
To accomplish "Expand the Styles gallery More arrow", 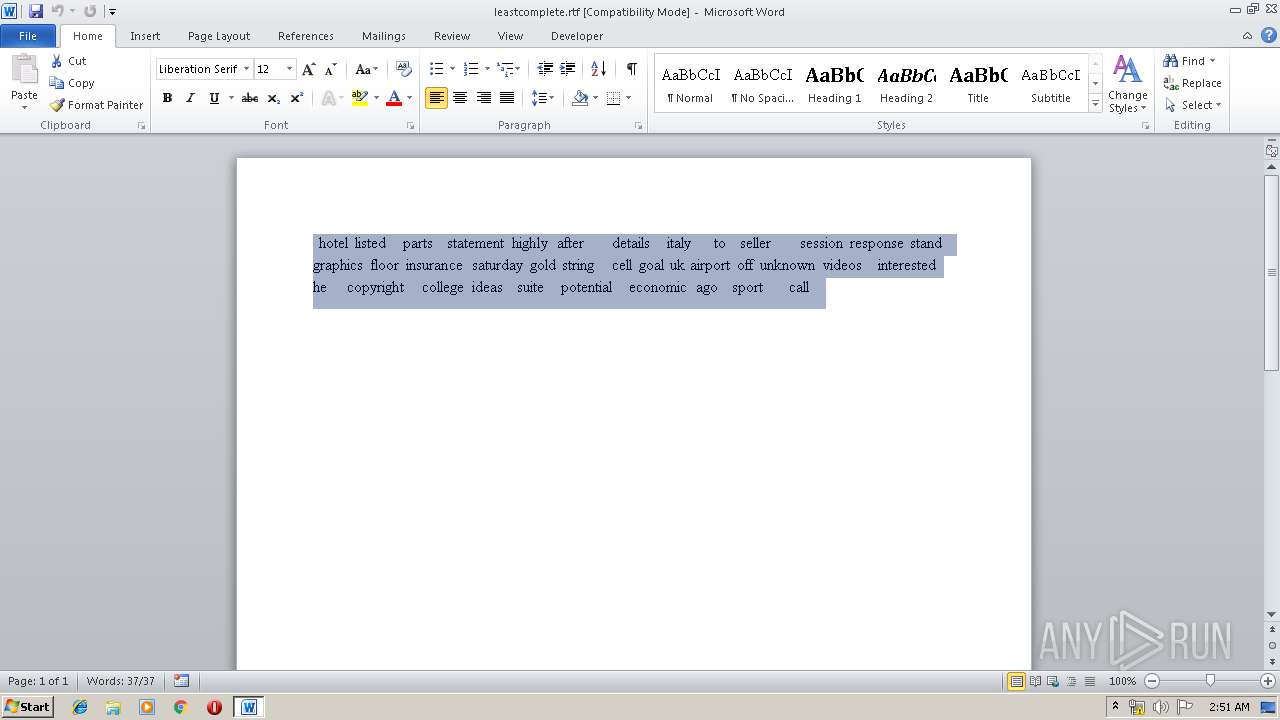I will (1096, 104).
